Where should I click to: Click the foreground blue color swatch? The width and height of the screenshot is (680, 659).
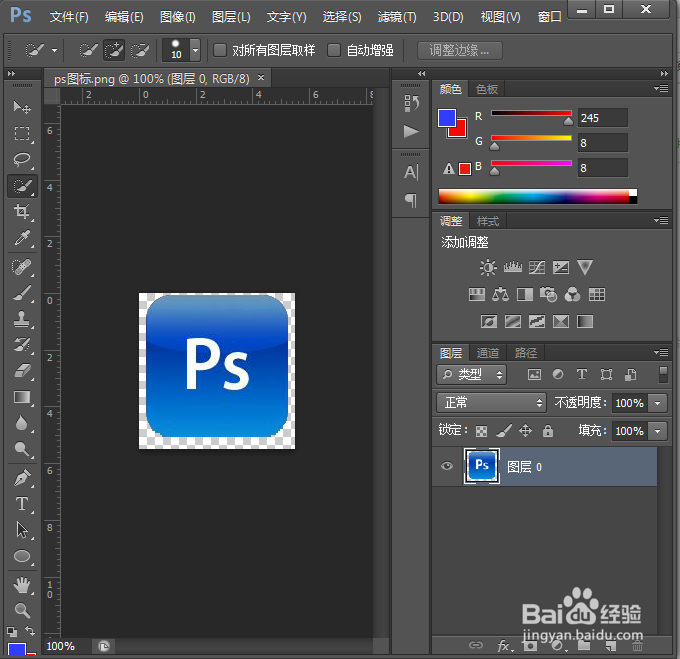[446, 117]
